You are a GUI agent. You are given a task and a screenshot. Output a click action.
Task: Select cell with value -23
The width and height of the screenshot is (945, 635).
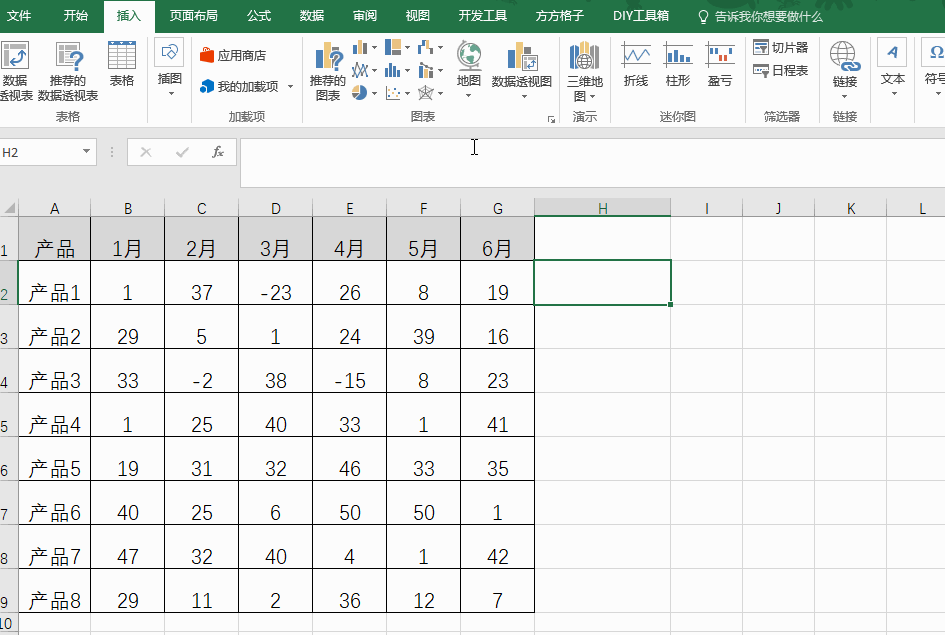coord(275,283)
